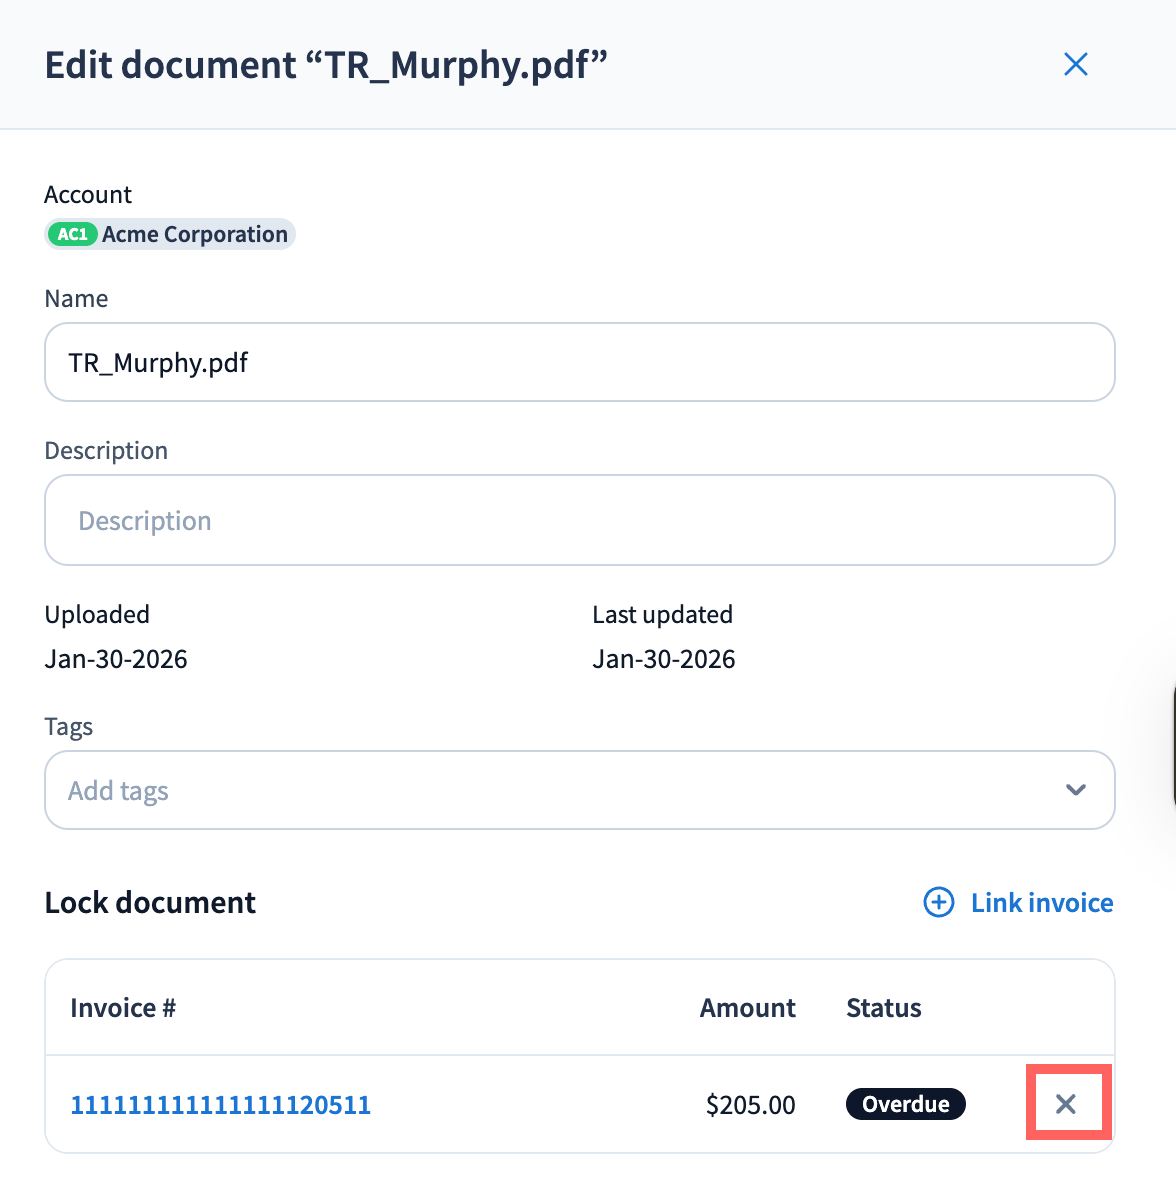This screenshot has height=1192, width=1176.
Task: Click the green AC1 account badge
Action: click(72, 234)
